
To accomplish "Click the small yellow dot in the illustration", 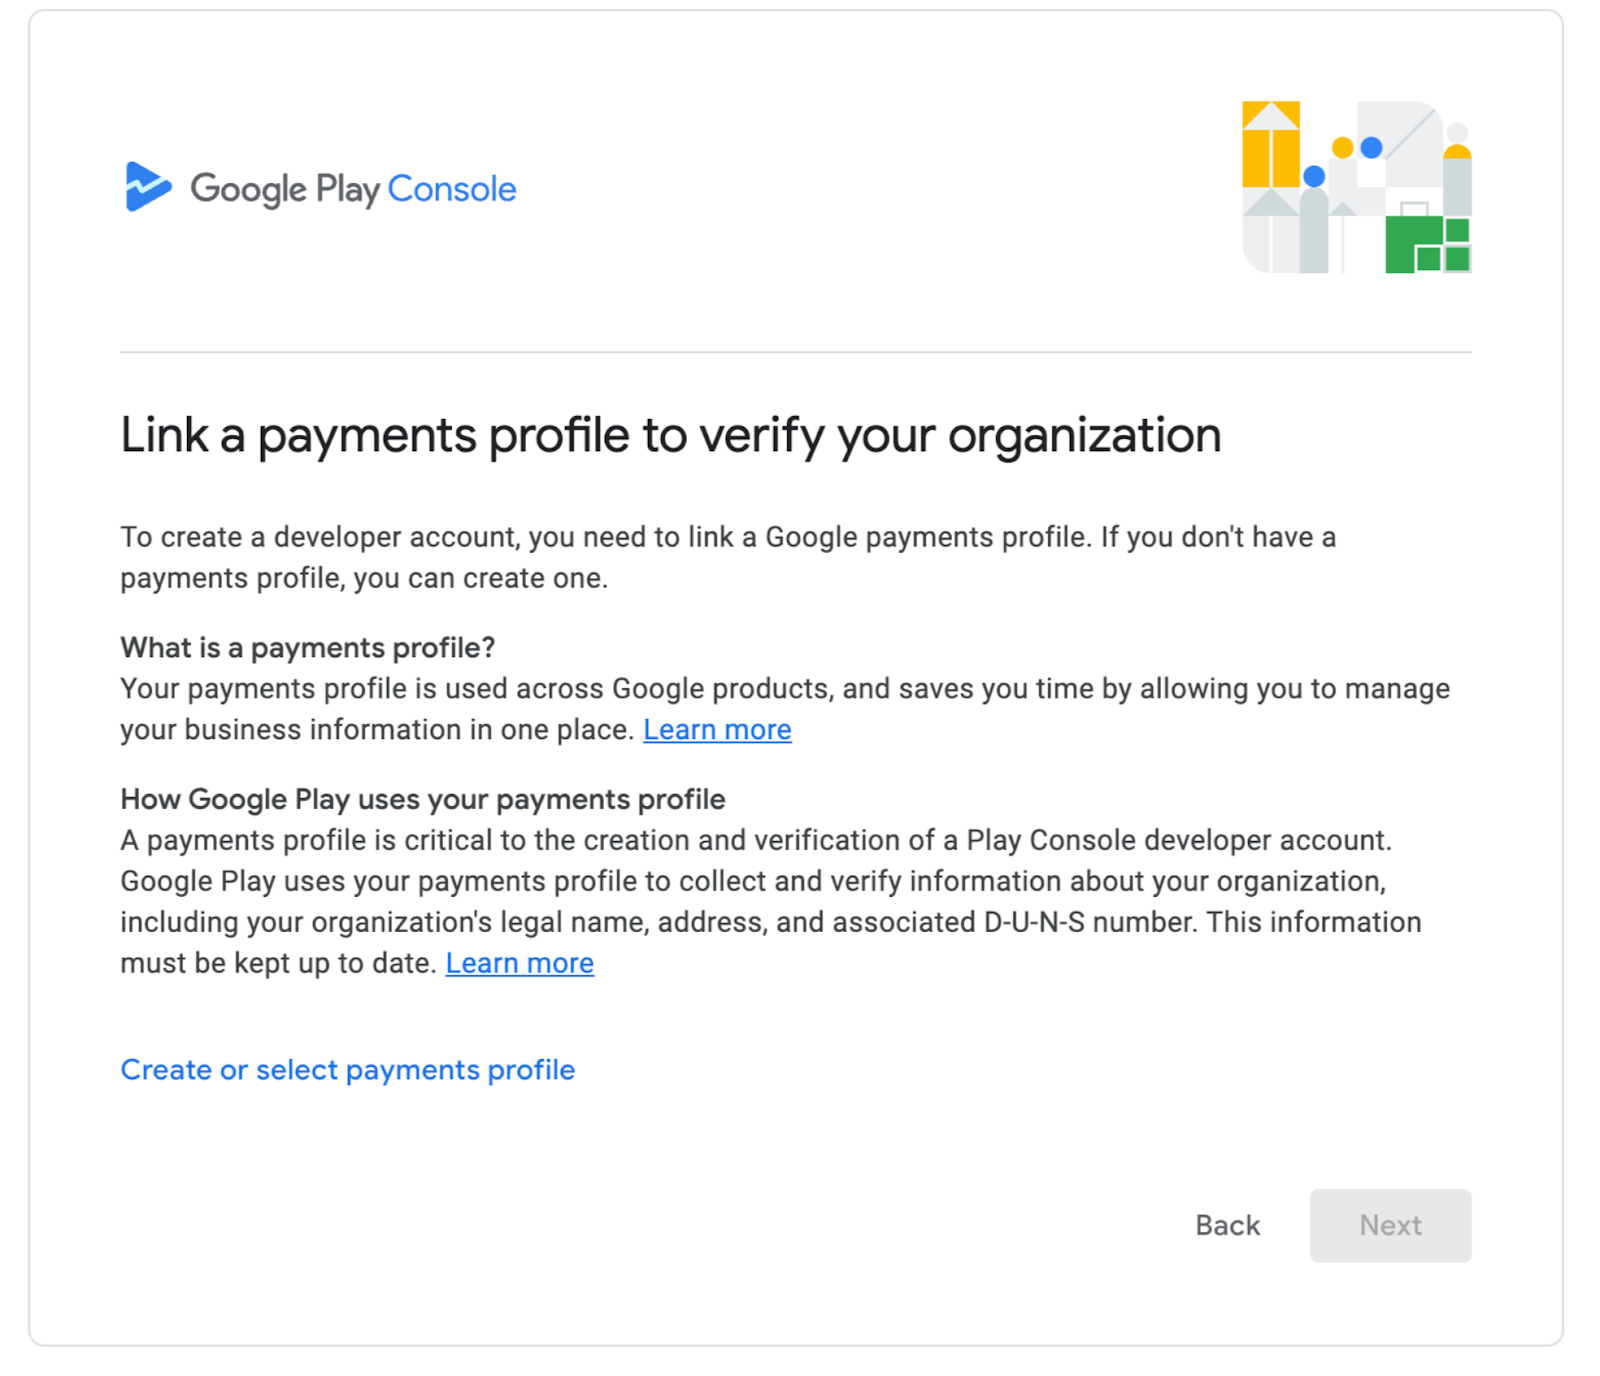I will (1343, 148).
